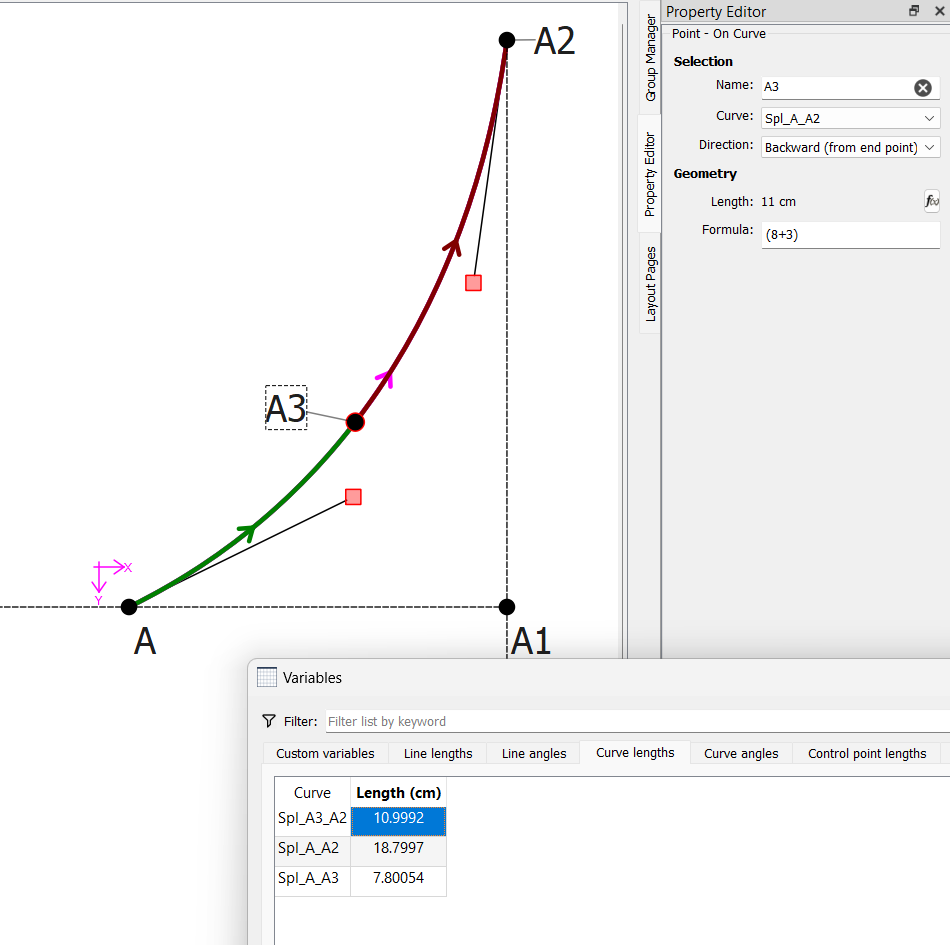Viewport: 950px width, 945px height.
Task: Open the formula editor fx button
Action: click(x=931, y=202)
